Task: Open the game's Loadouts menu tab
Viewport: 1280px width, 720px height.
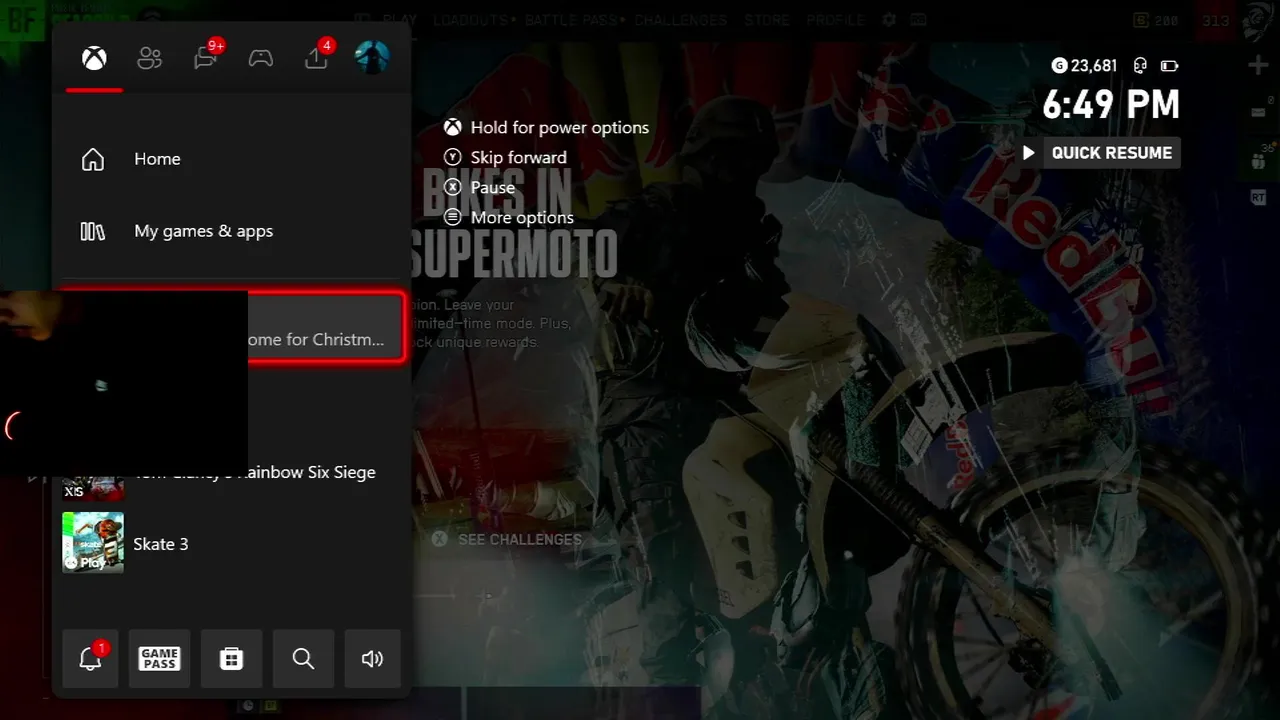Action: (471, 20)
